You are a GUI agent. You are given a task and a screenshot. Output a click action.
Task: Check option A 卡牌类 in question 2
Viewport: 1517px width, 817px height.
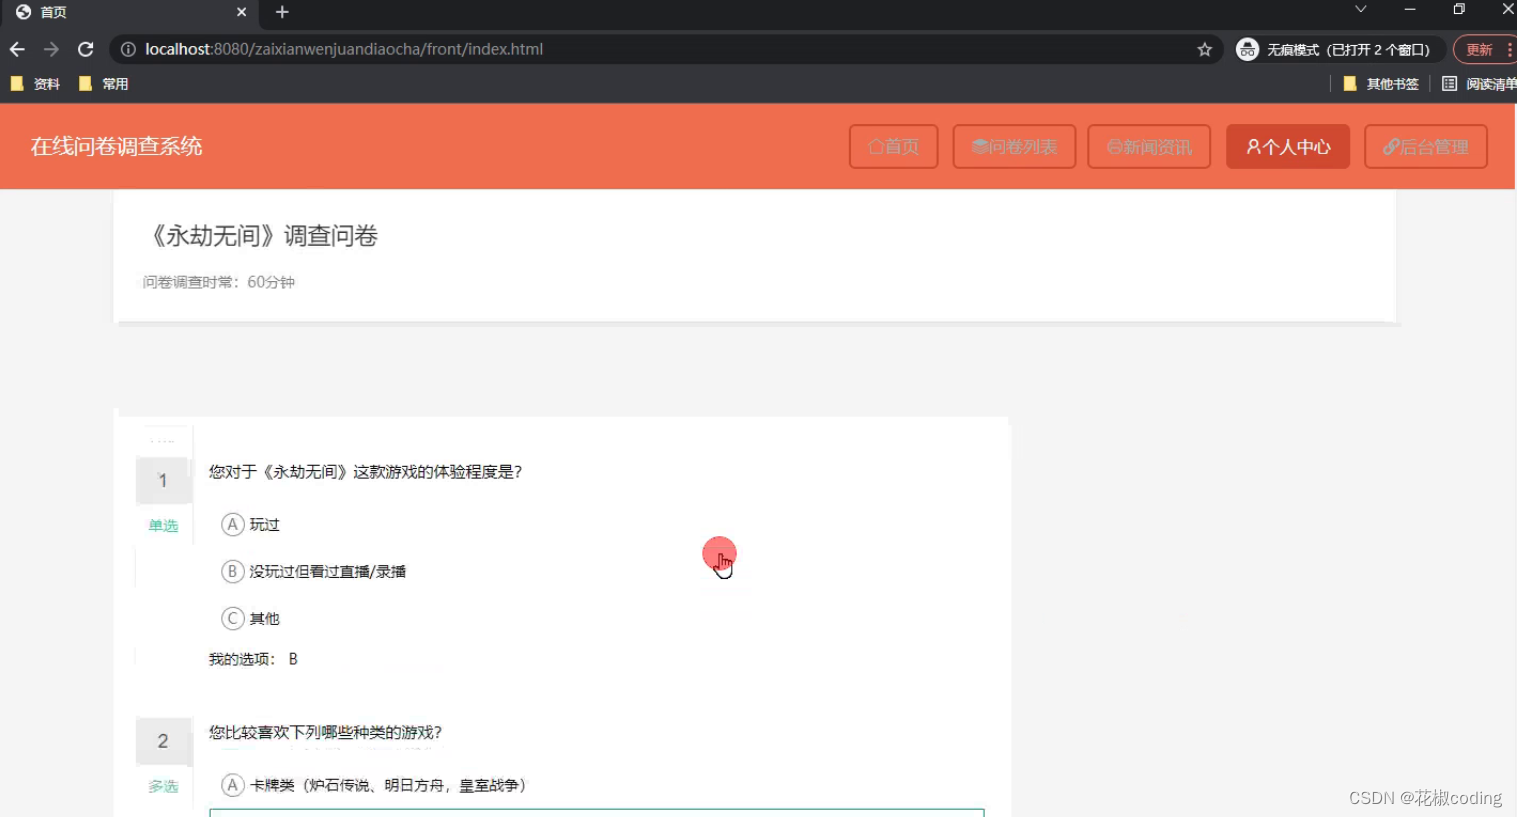[374, 785]
